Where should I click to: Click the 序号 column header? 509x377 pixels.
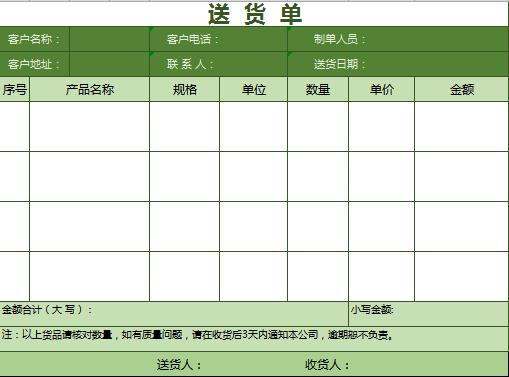(14, 89)
